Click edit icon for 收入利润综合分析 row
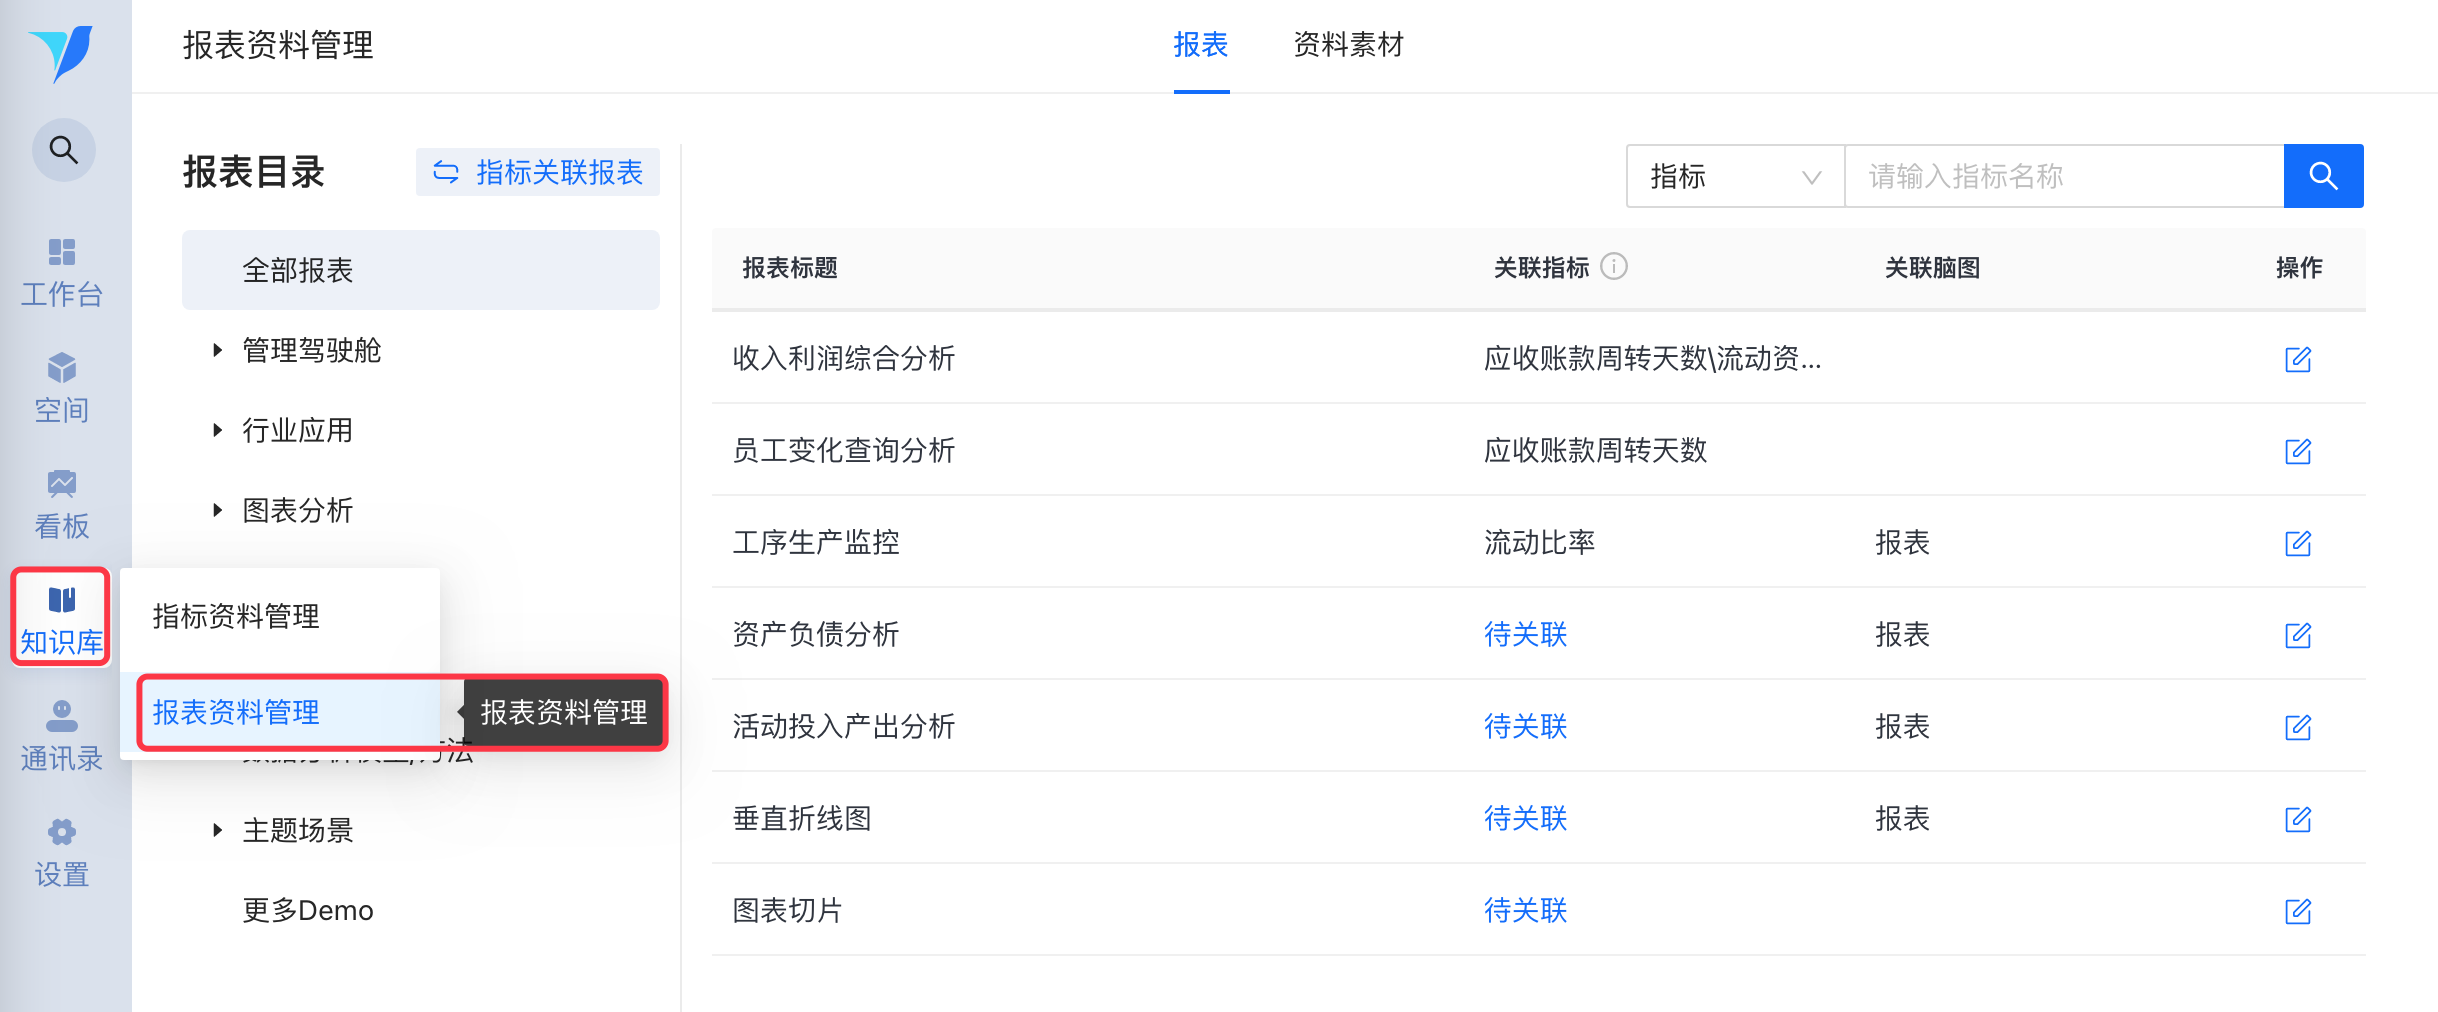 click(2297, 359)
